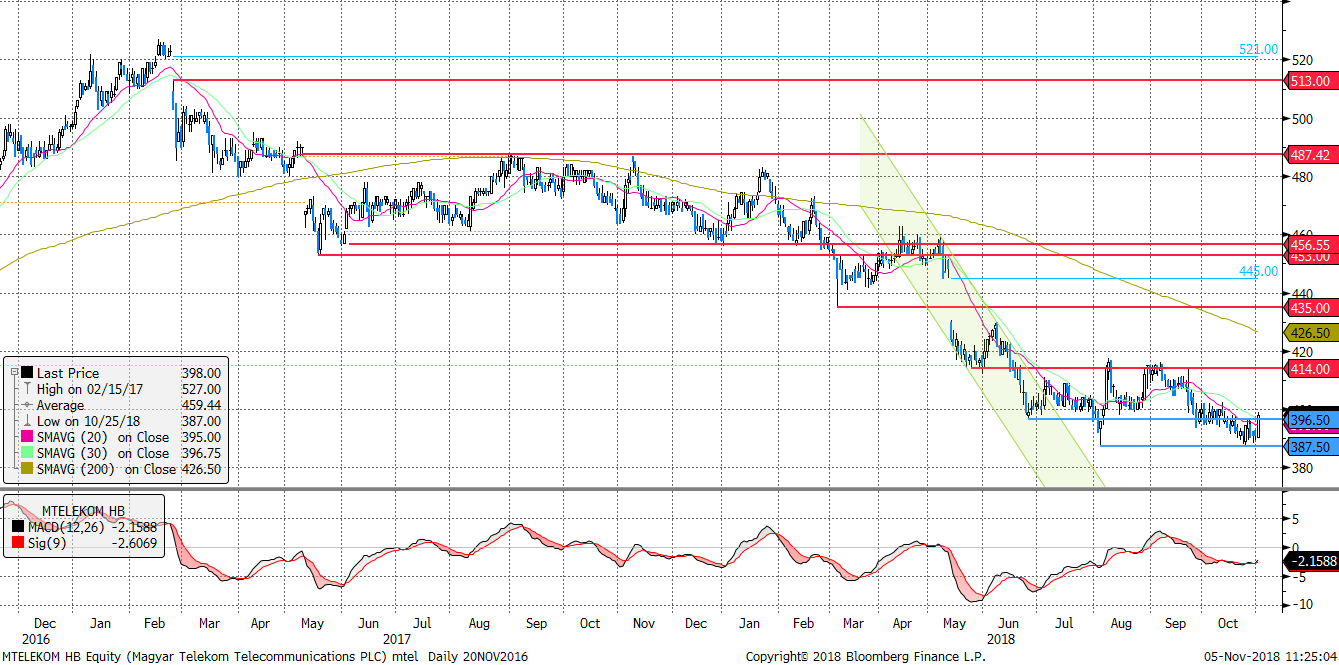The height and width of the screenshot is (665, 1339).
Task: Click the 435.00 red price tag
Action: 1309,308
